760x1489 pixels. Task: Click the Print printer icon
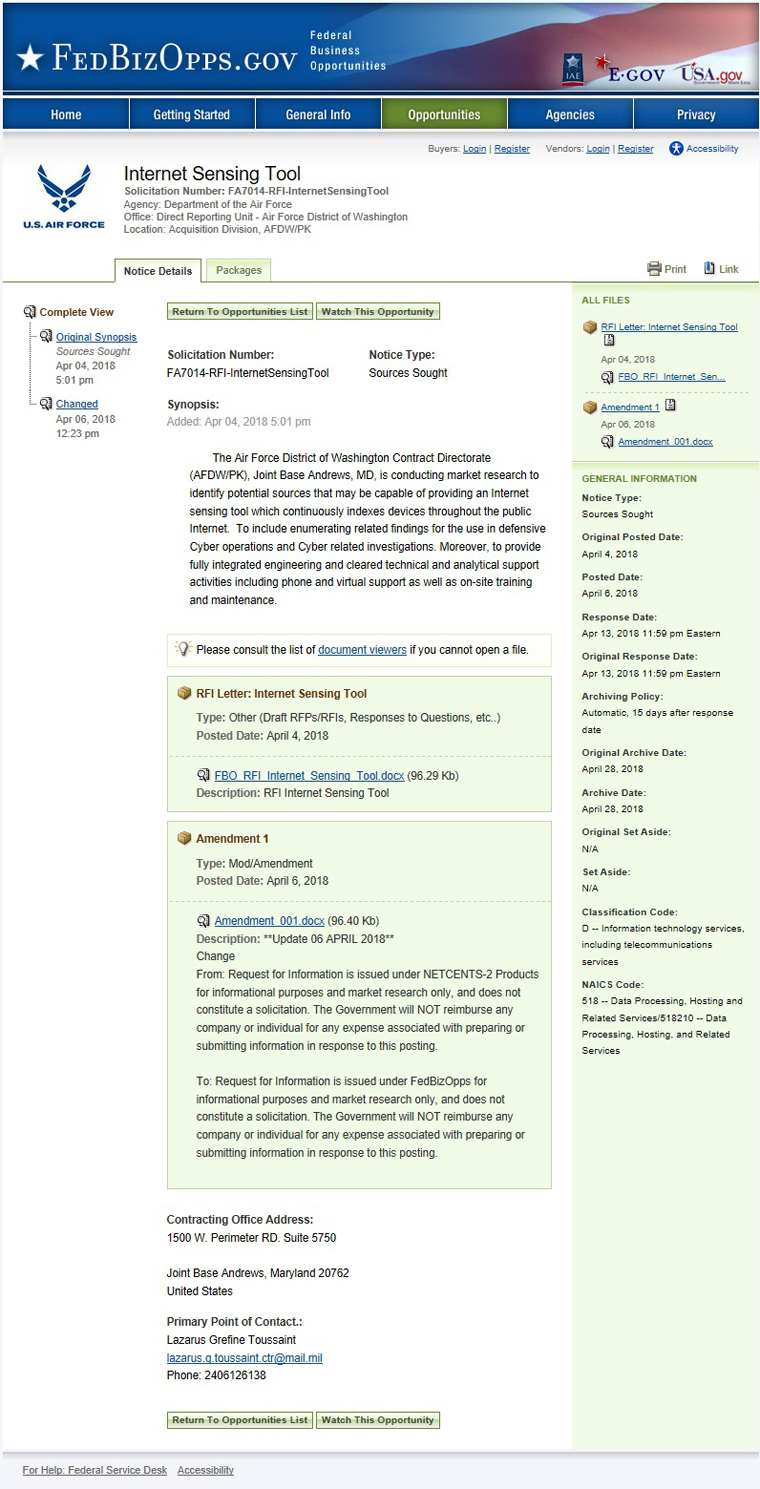[655, 269]
